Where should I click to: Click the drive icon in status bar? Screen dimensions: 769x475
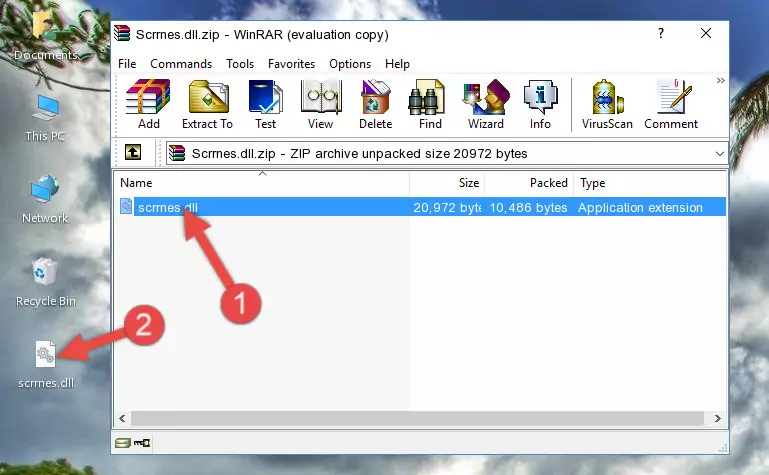123,443
